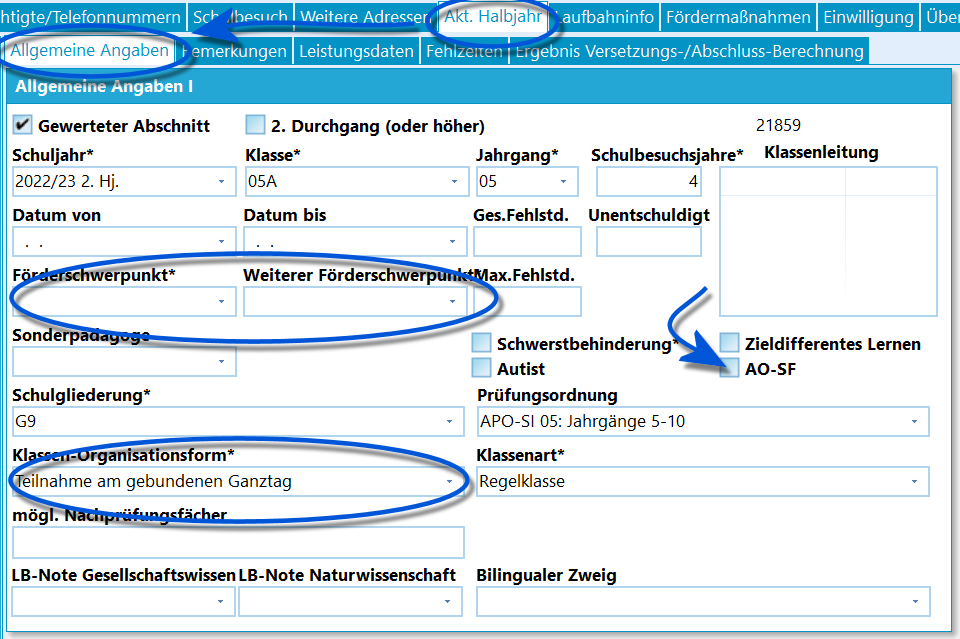Switch to the Akt. Halbjahr tab
Screen dimensions: 960x639
(493, 17)
